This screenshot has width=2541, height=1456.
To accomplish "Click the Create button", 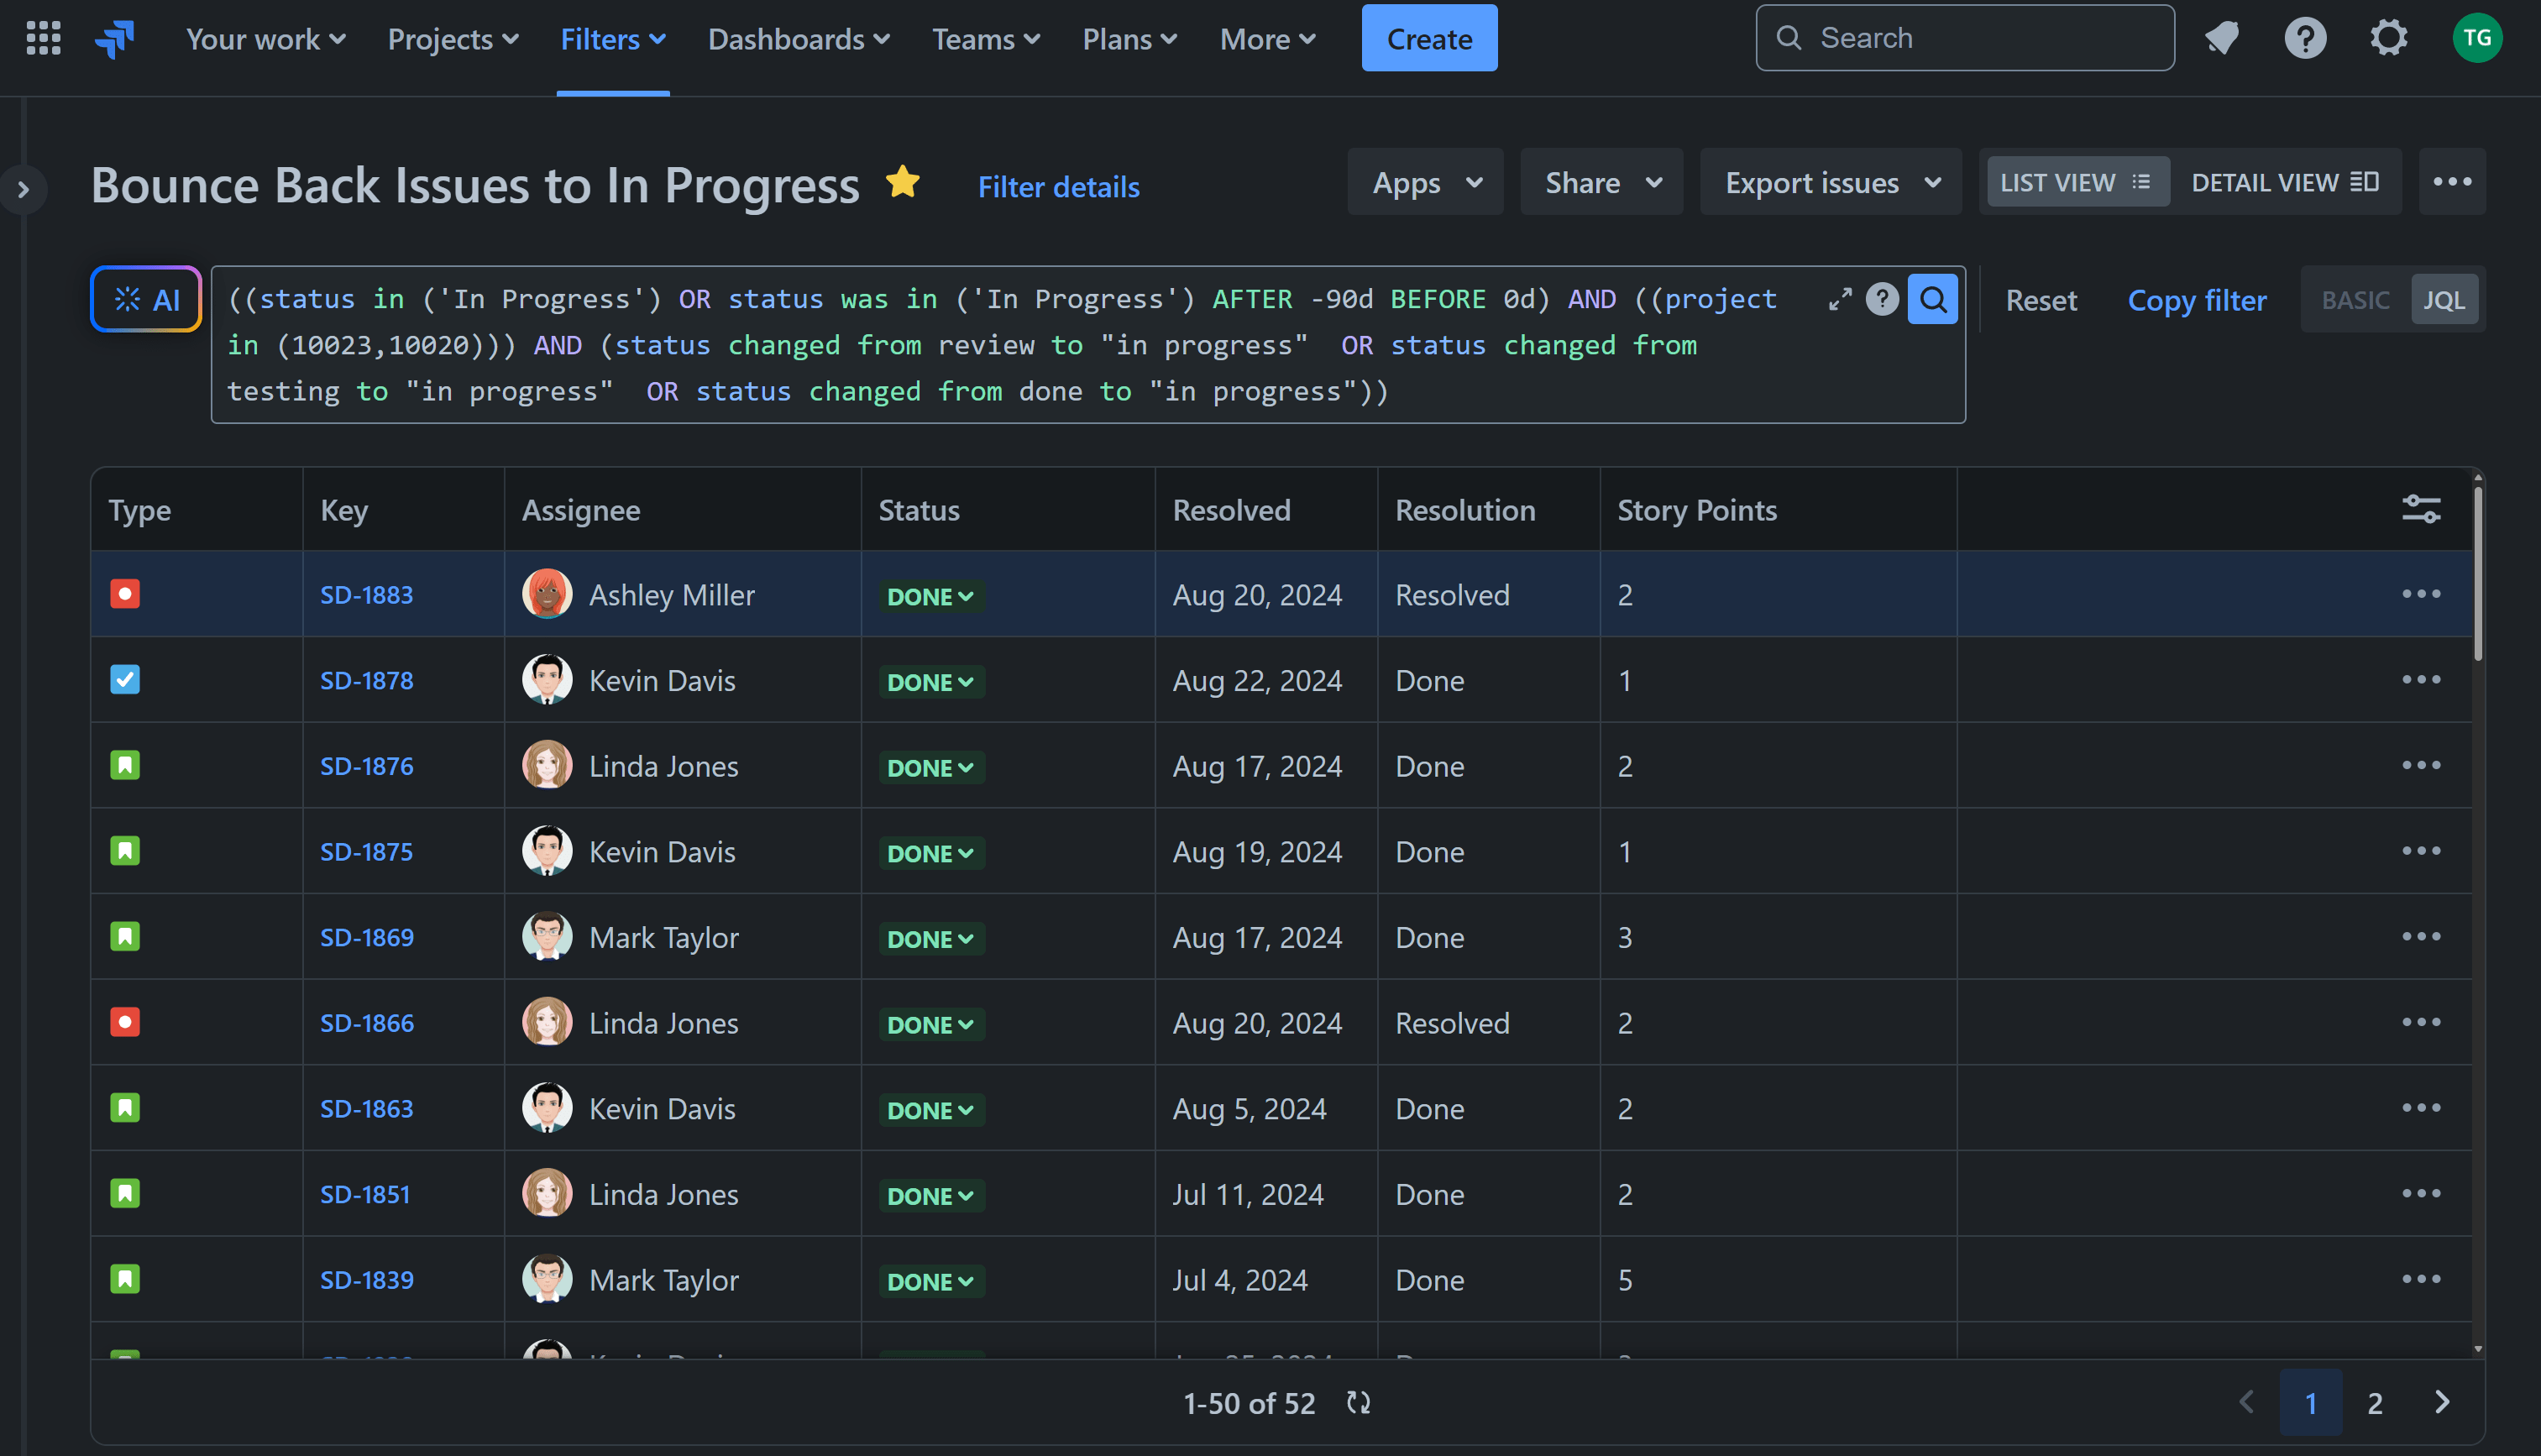I will click(1428, 38).
